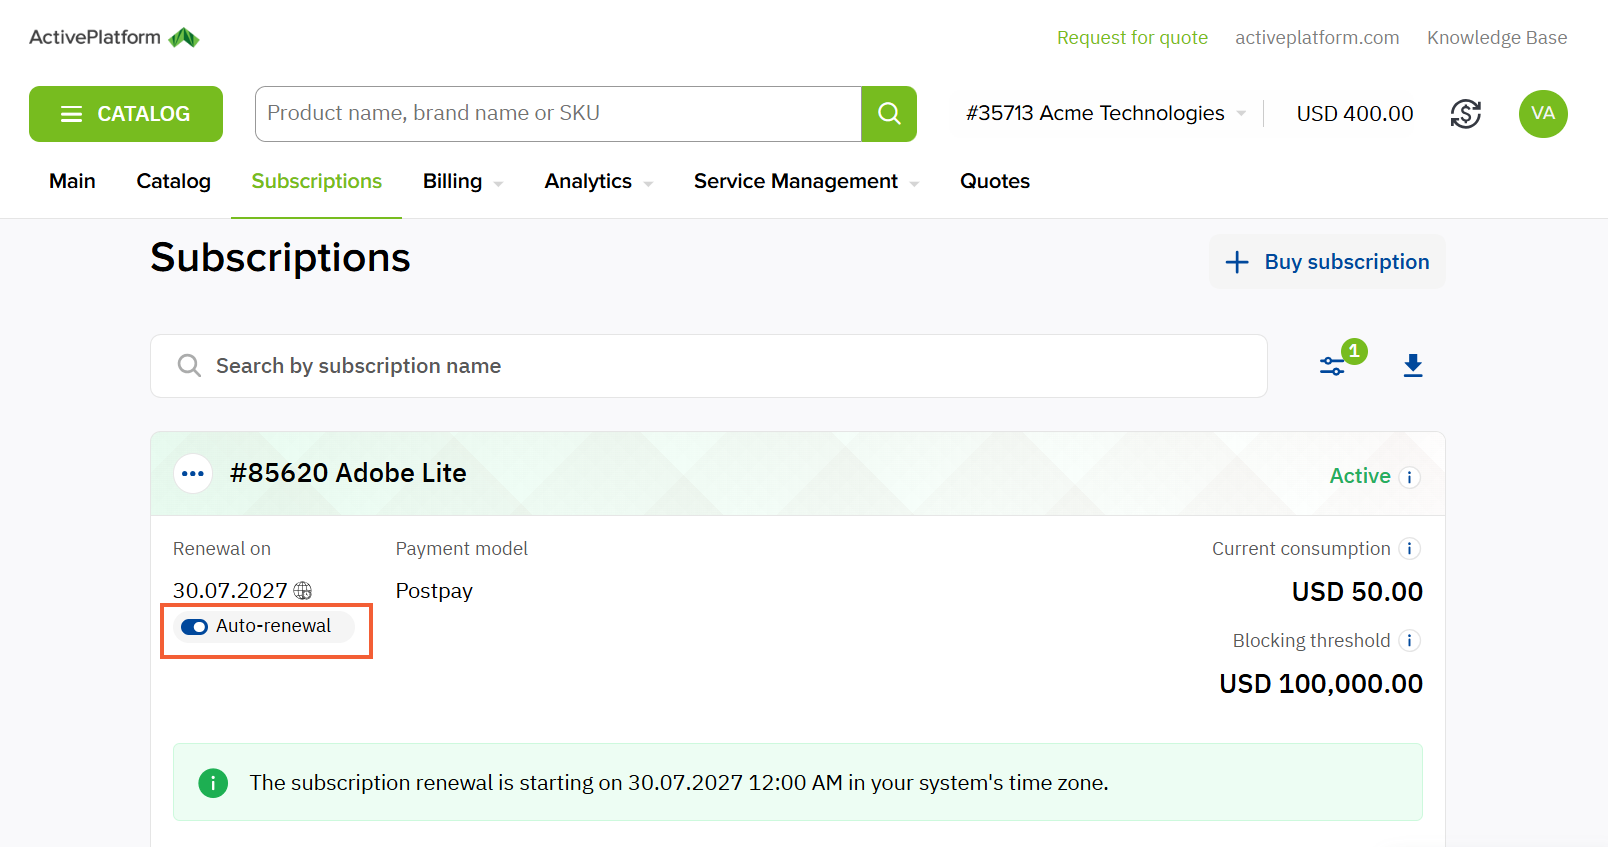Viewport: 1608px width, 847px height.
Task: Show info about Current consumption
Action: 1410,548
